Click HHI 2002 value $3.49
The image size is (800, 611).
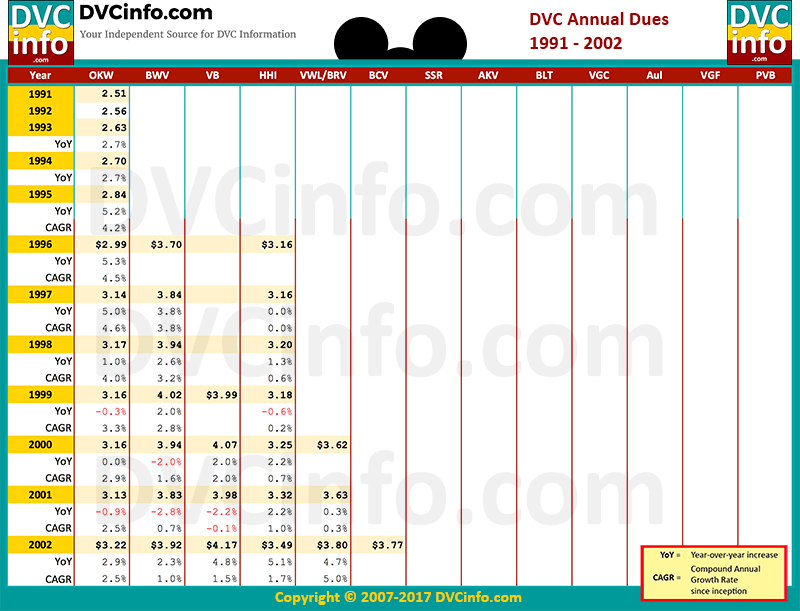pos(277,545)
